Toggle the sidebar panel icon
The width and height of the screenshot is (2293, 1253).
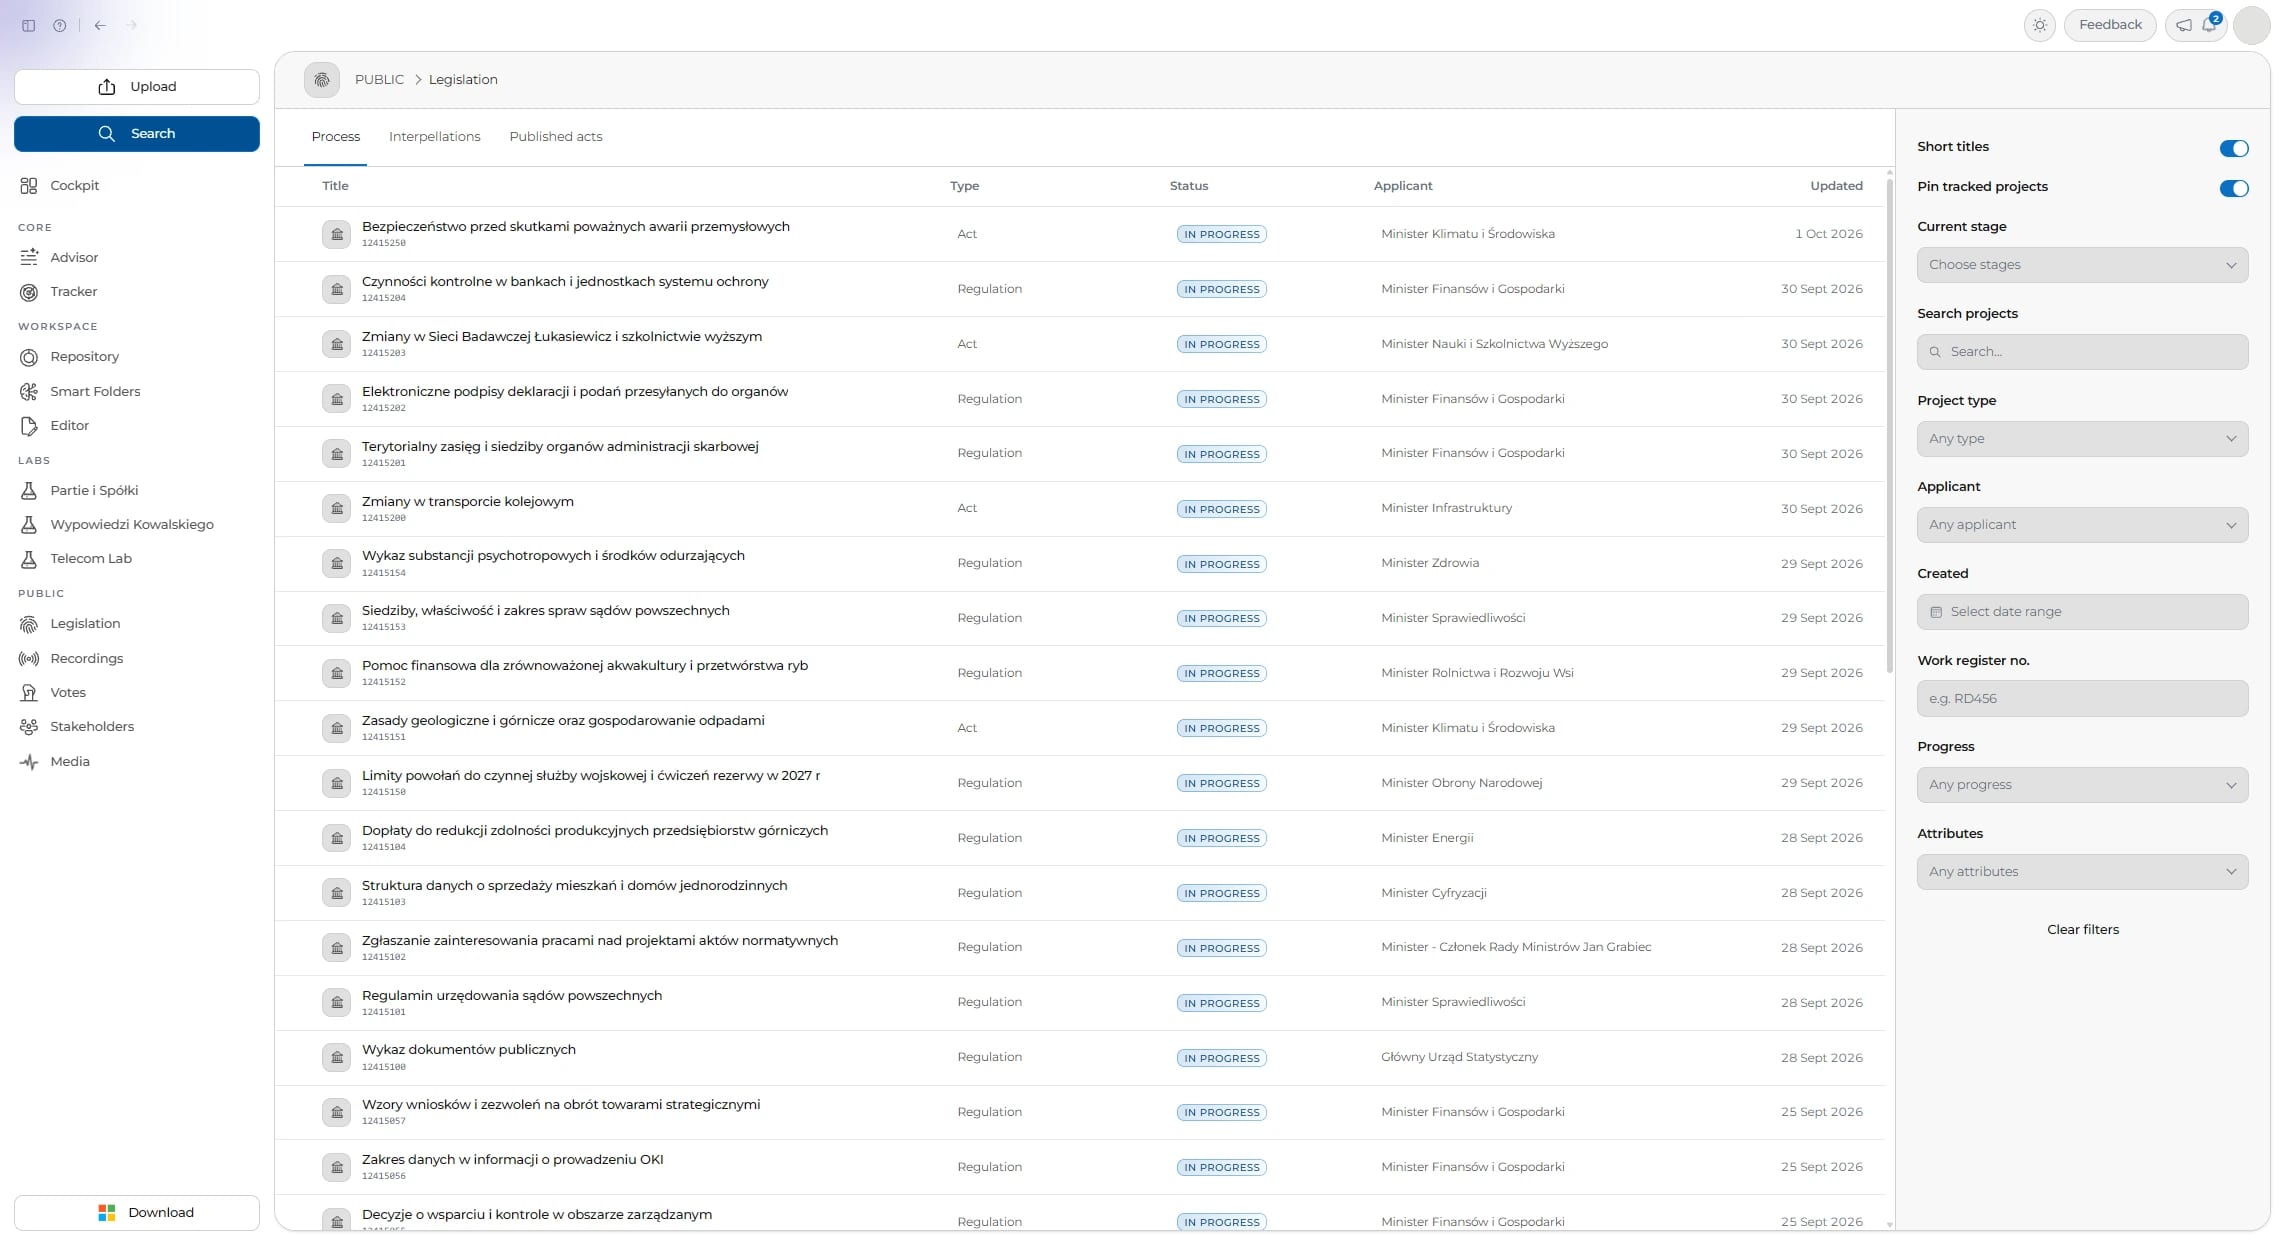point(29,26)
